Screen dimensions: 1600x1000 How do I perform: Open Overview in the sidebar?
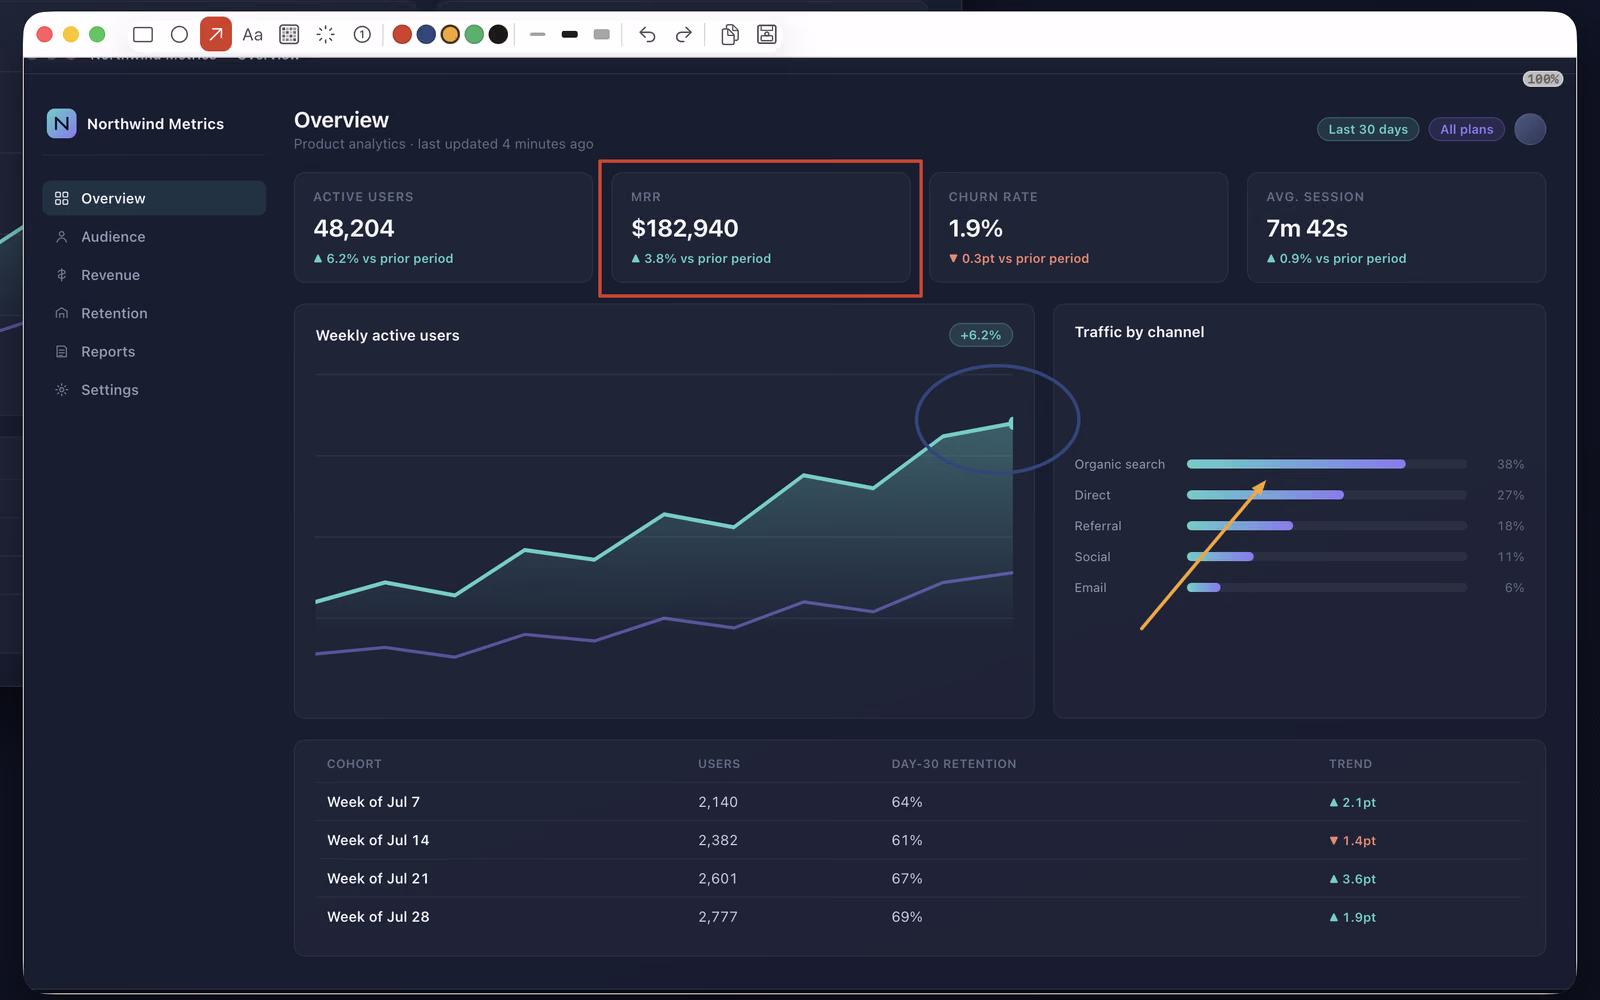[154, 198]
